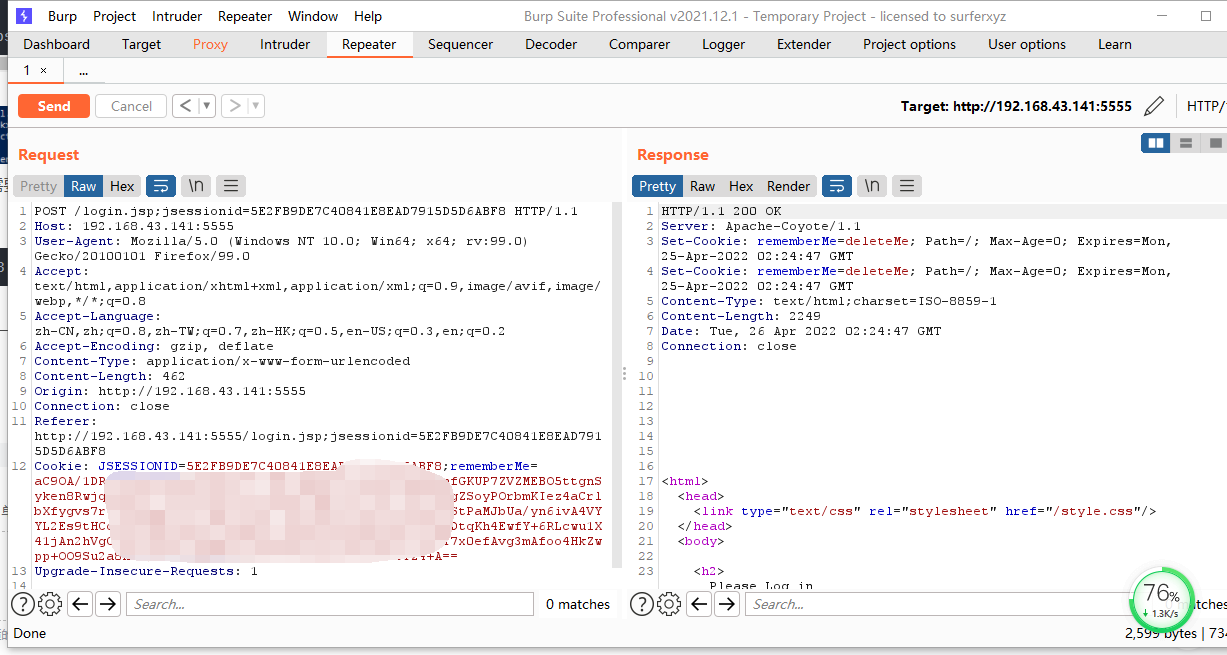Open Request search help question icon
1227x655 pixels.
22,604
